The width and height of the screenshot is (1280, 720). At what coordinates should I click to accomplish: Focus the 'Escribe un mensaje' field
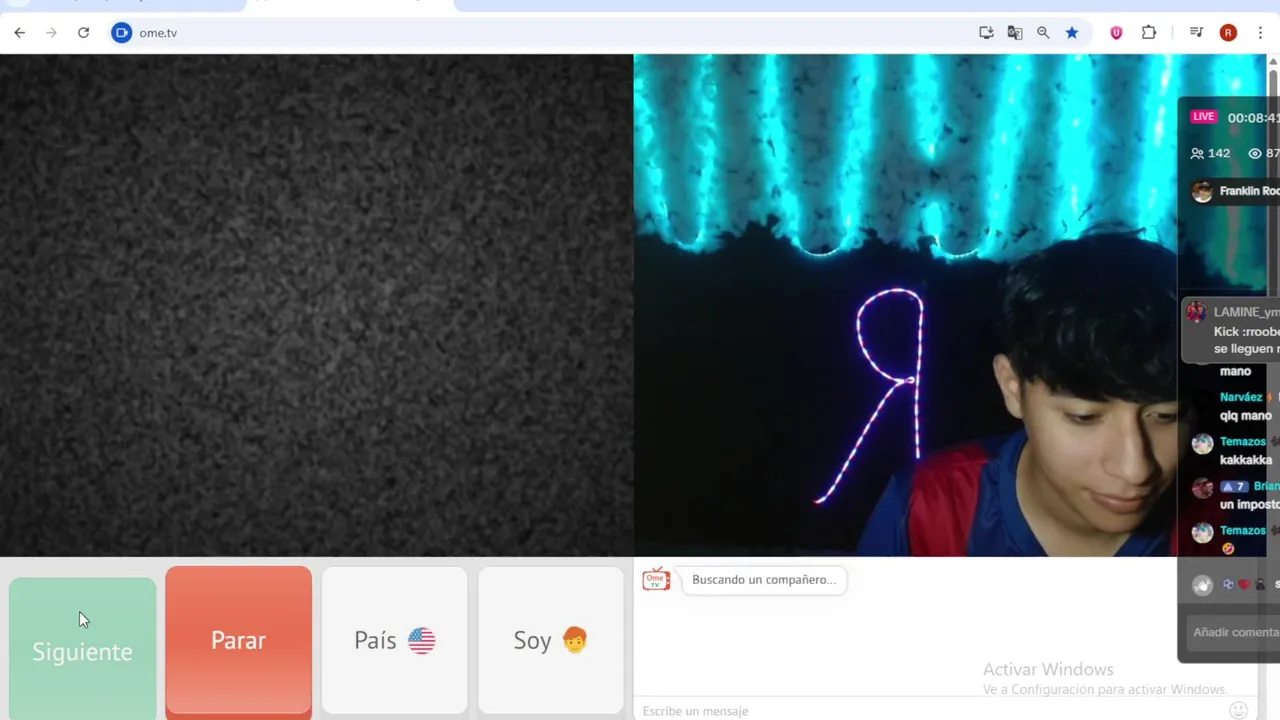[x=930, y=711]
